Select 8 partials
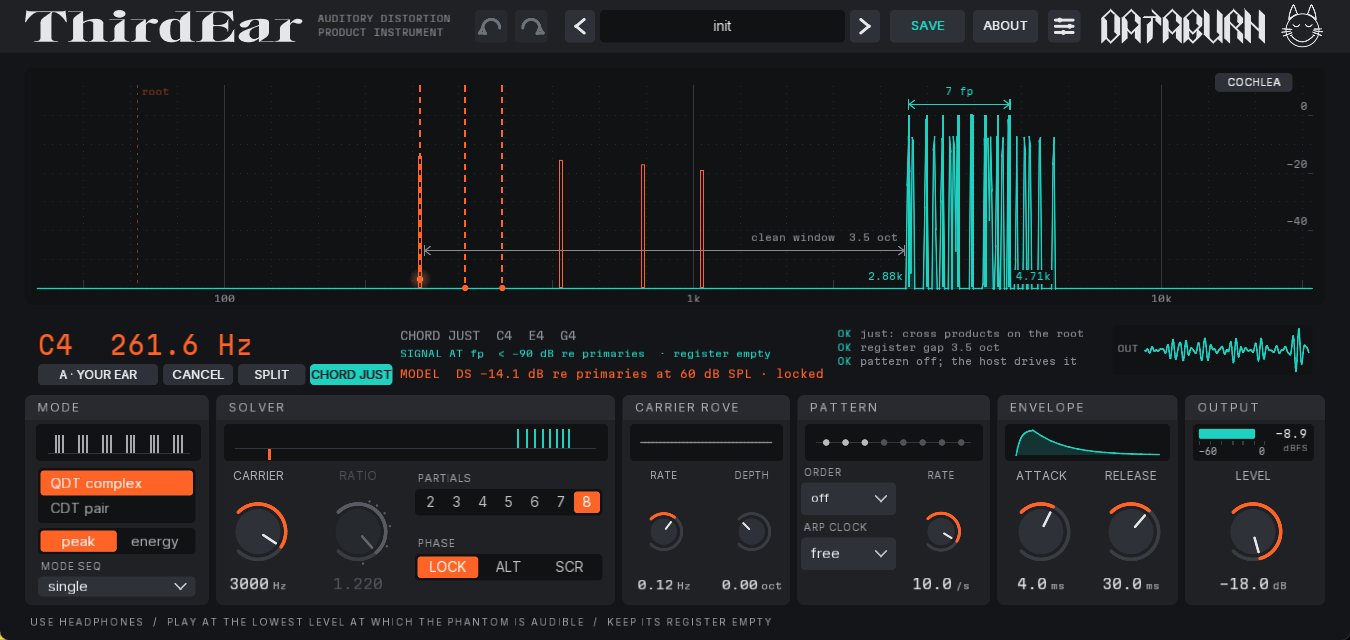This screenshot has width=1350, height=640. pos(587,502)
